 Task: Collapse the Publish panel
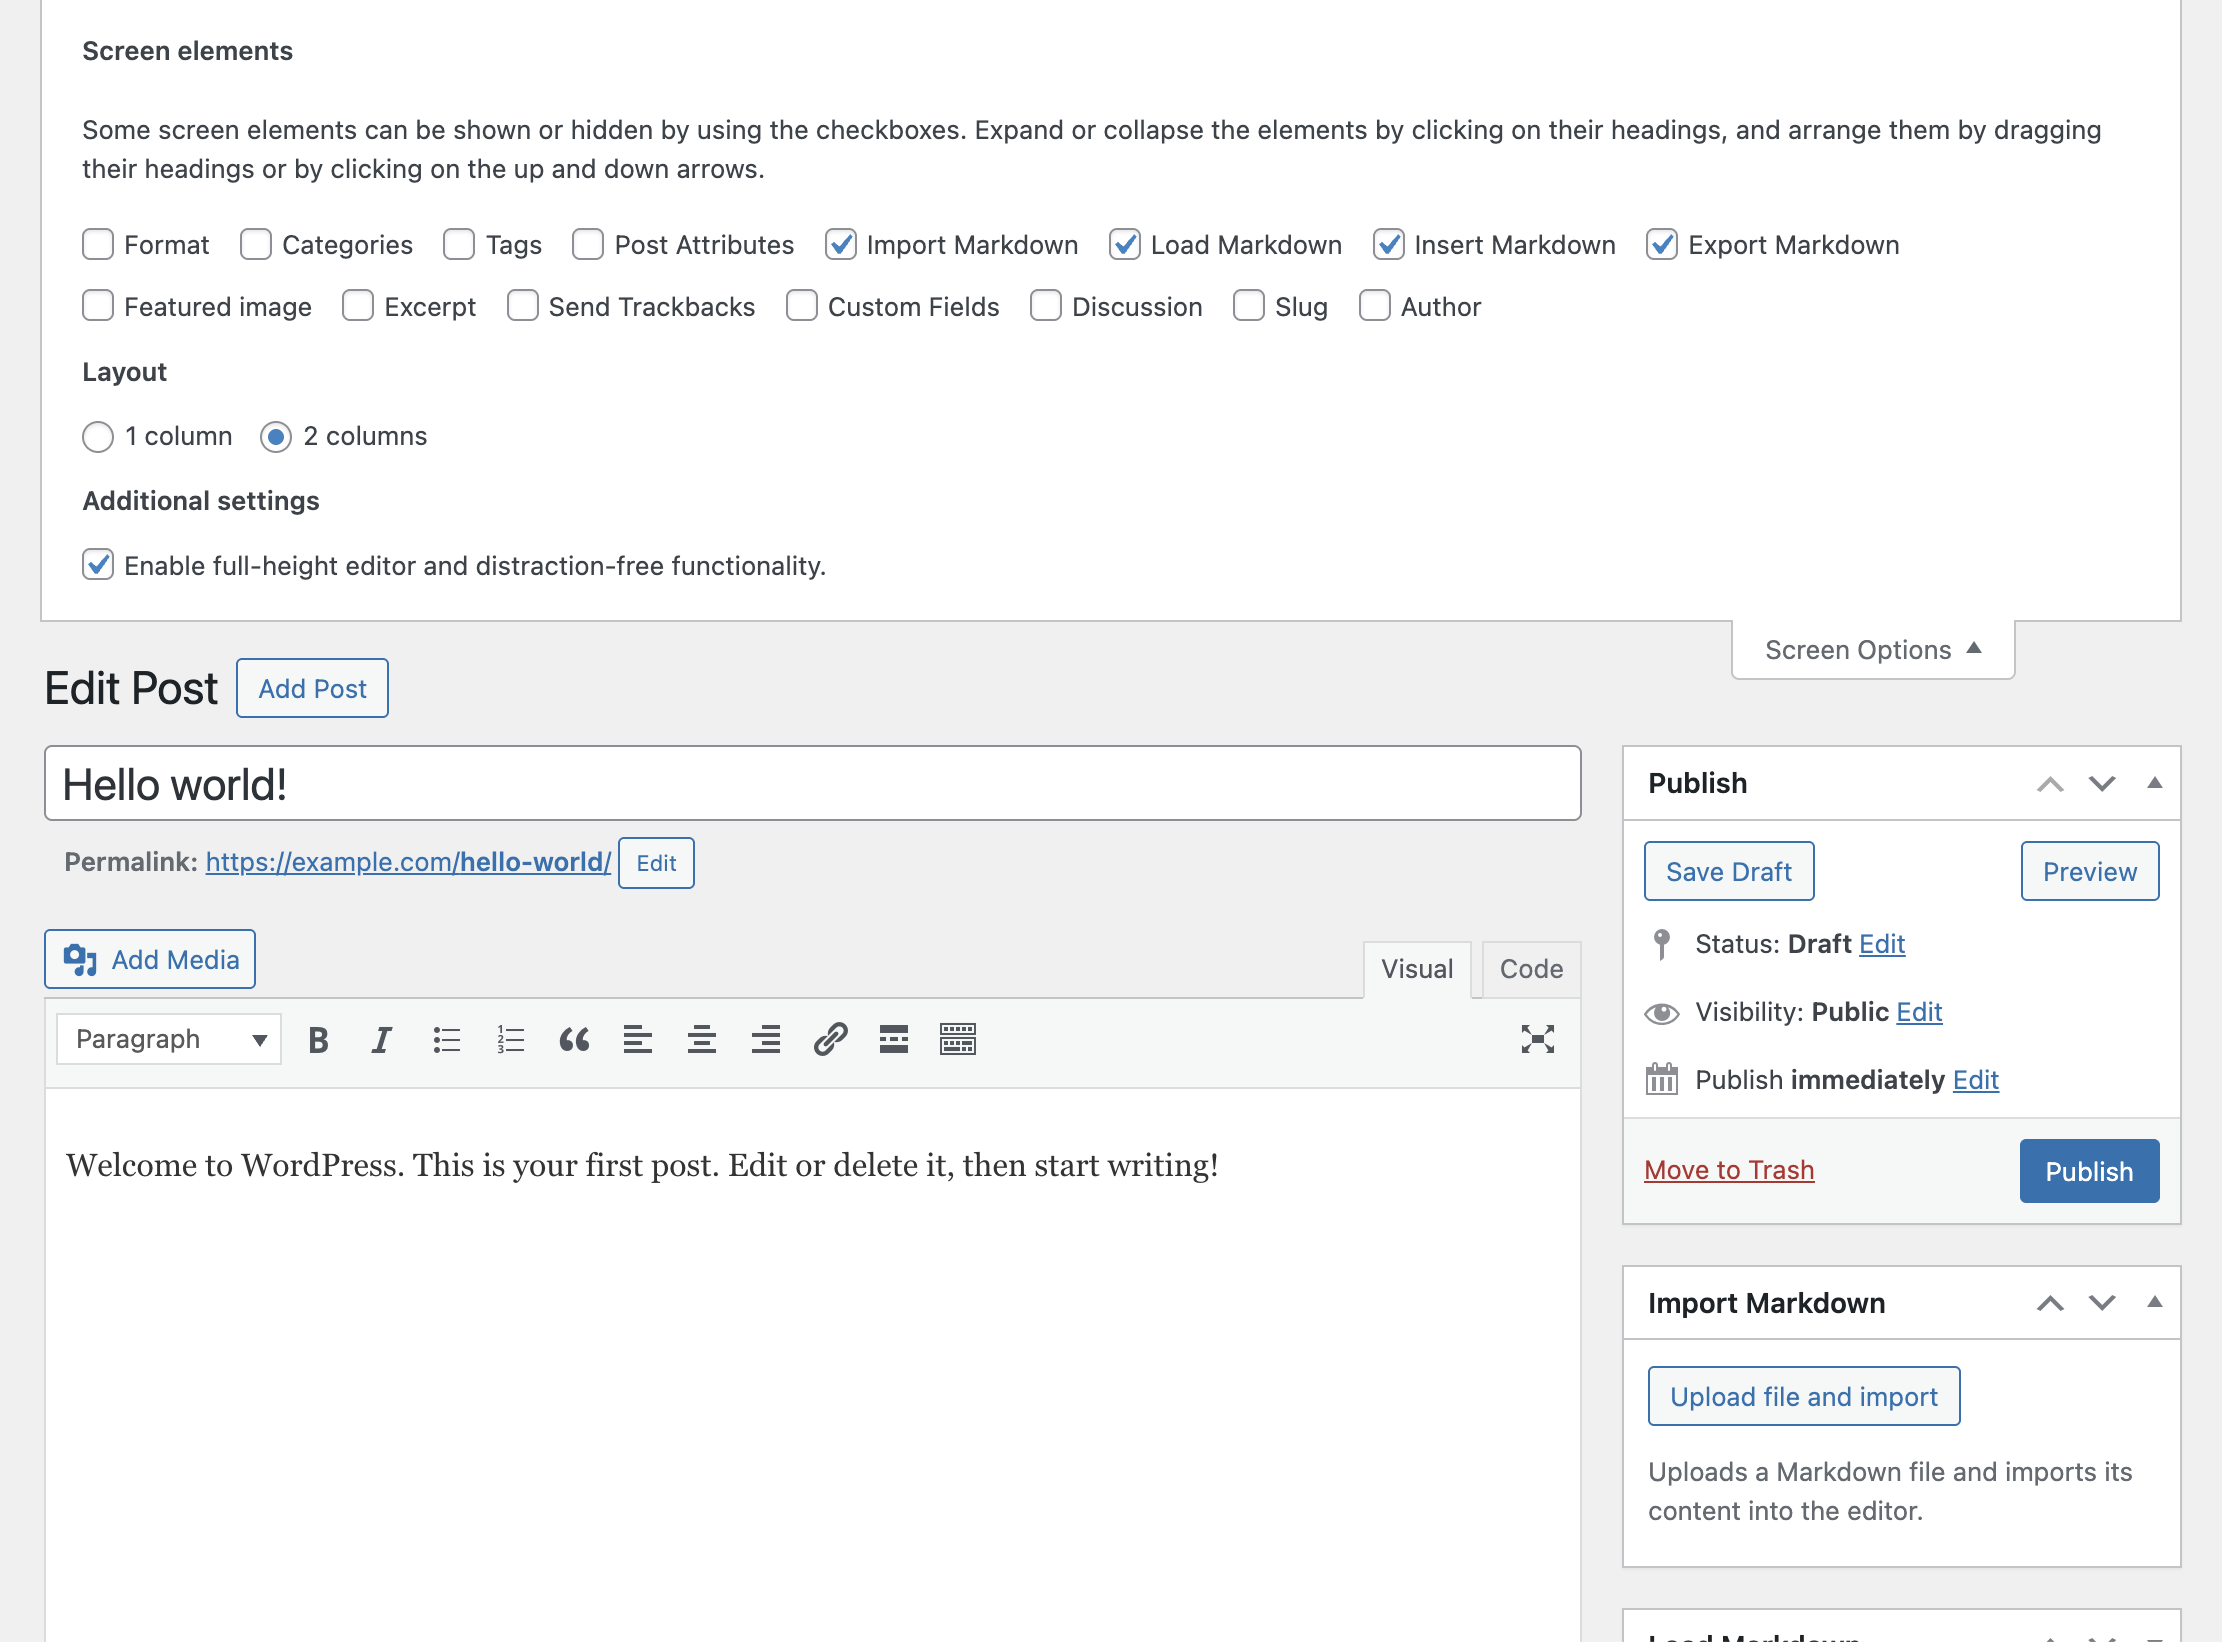point(2153,783)
